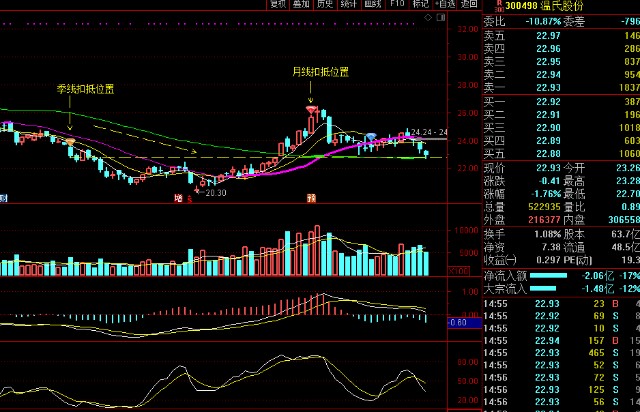Viewport: 640px width, 412px height.
Task: Click the 卖五 price 22.97
Action: 548,36
